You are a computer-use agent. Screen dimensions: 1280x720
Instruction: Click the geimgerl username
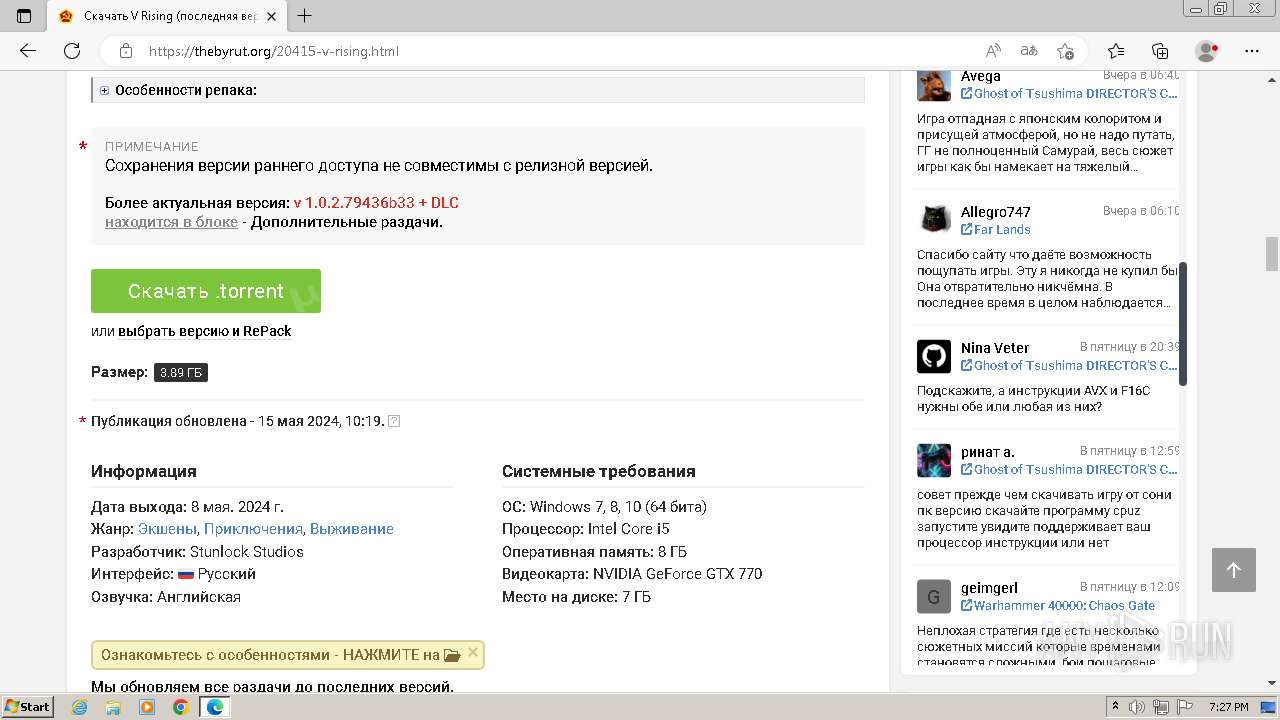(x=989, y=588)
